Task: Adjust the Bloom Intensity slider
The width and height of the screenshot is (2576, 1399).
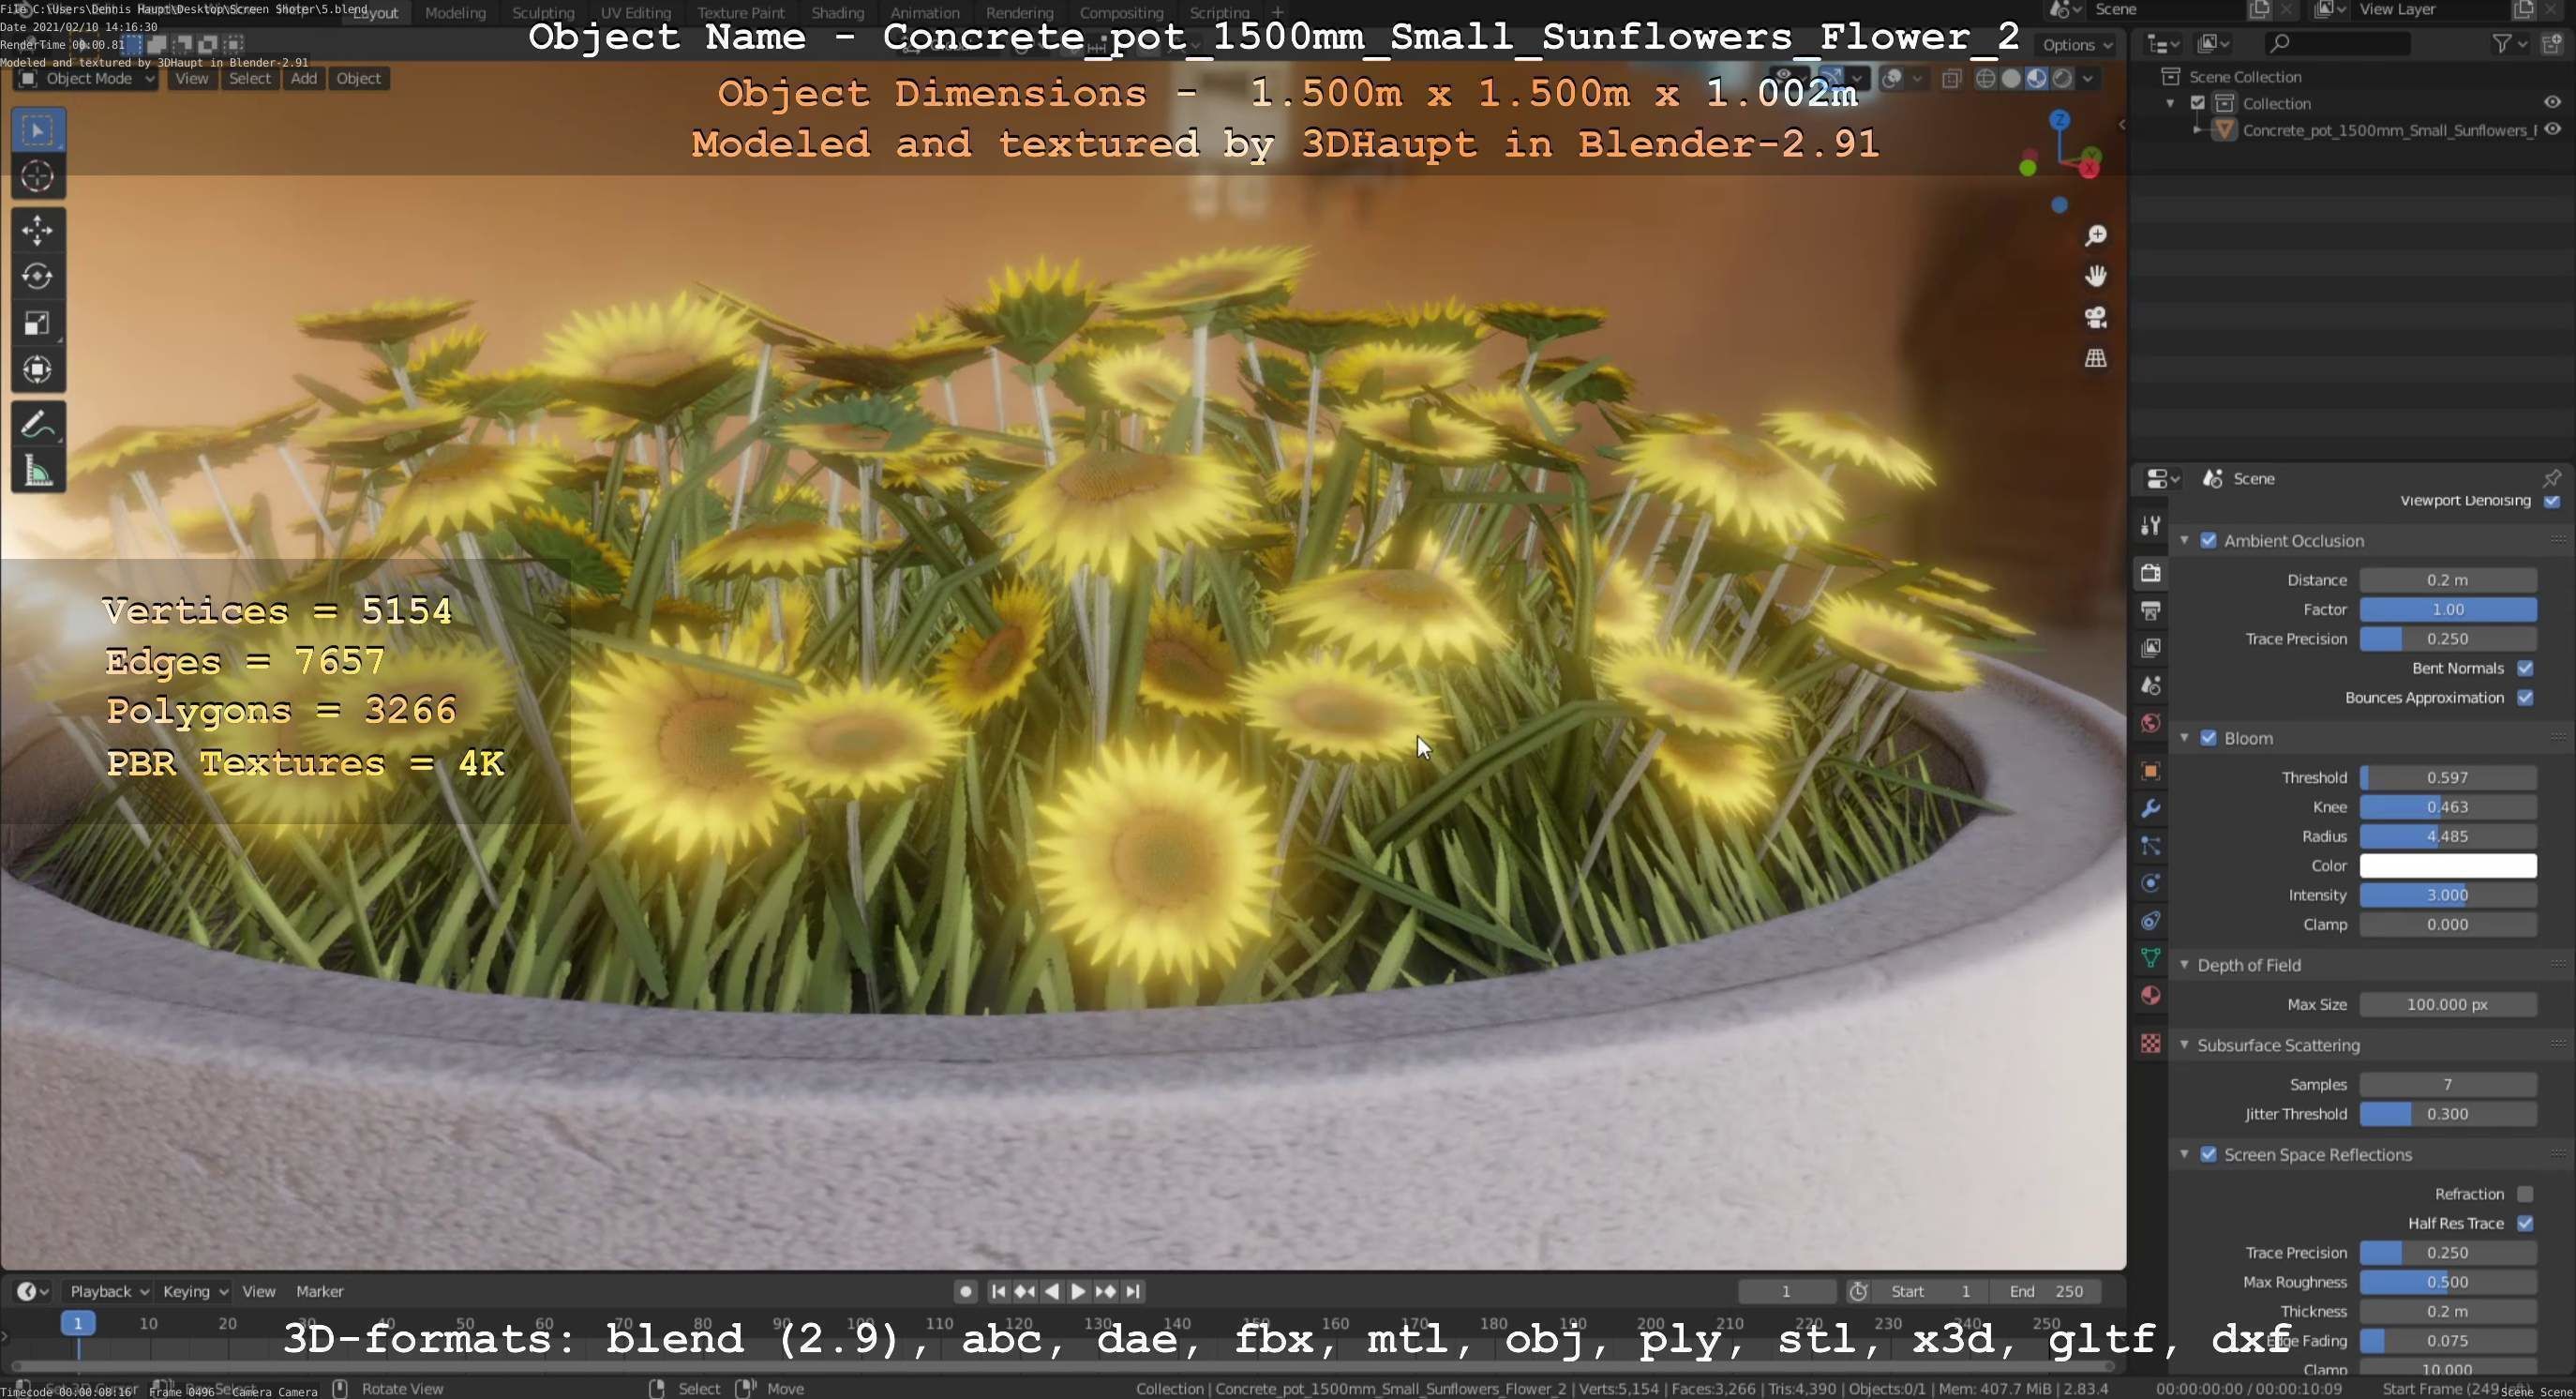Action: click(2448, 895)
